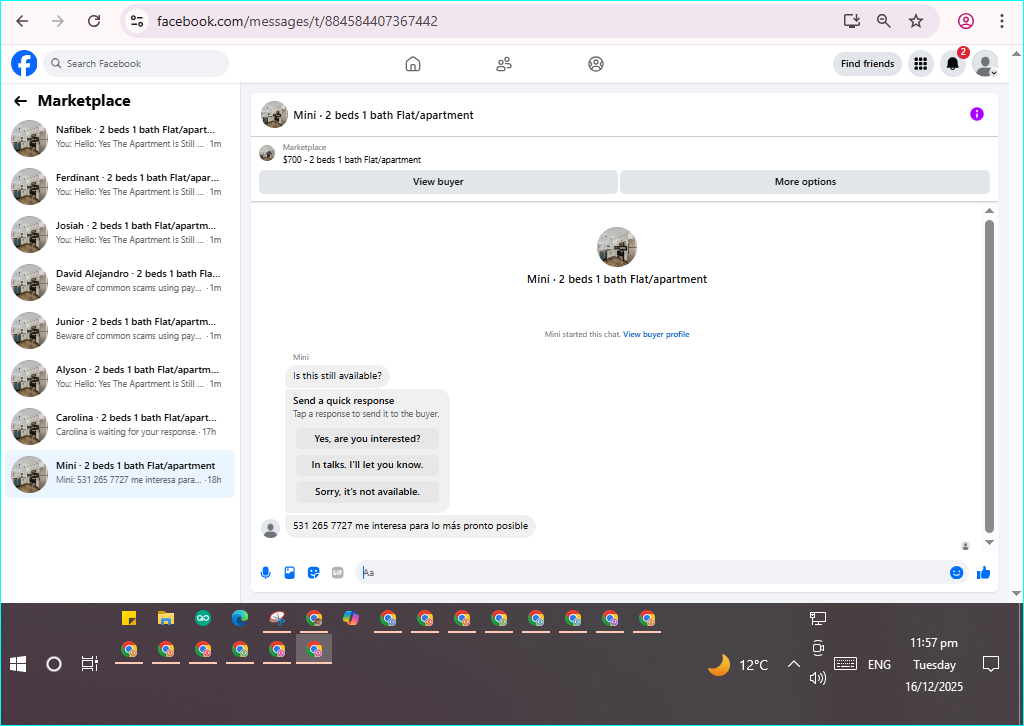Open conversation info purple icon
The height and width of the screenshot is (726, 1024).
click(x=977, y=114)
